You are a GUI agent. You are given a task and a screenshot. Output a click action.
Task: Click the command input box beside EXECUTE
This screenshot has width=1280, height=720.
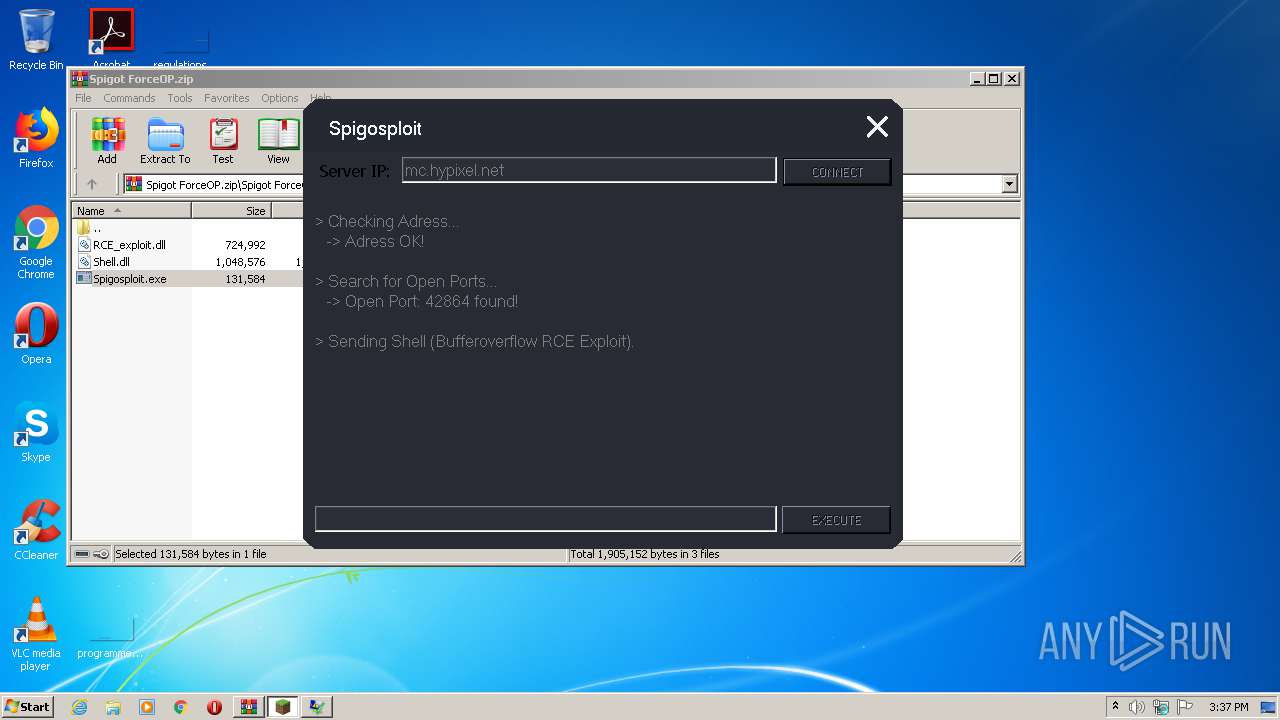545,519
